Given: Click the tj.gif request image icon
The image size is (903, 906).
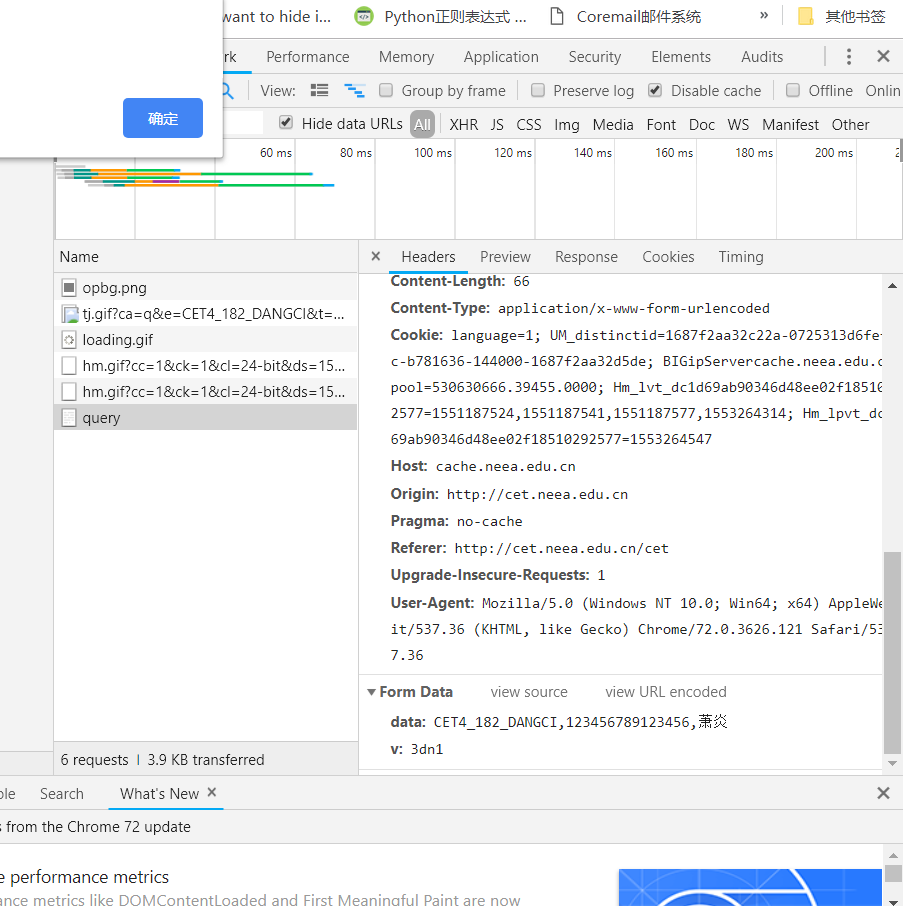Looking at the screenshot, I should coord(69,314).
